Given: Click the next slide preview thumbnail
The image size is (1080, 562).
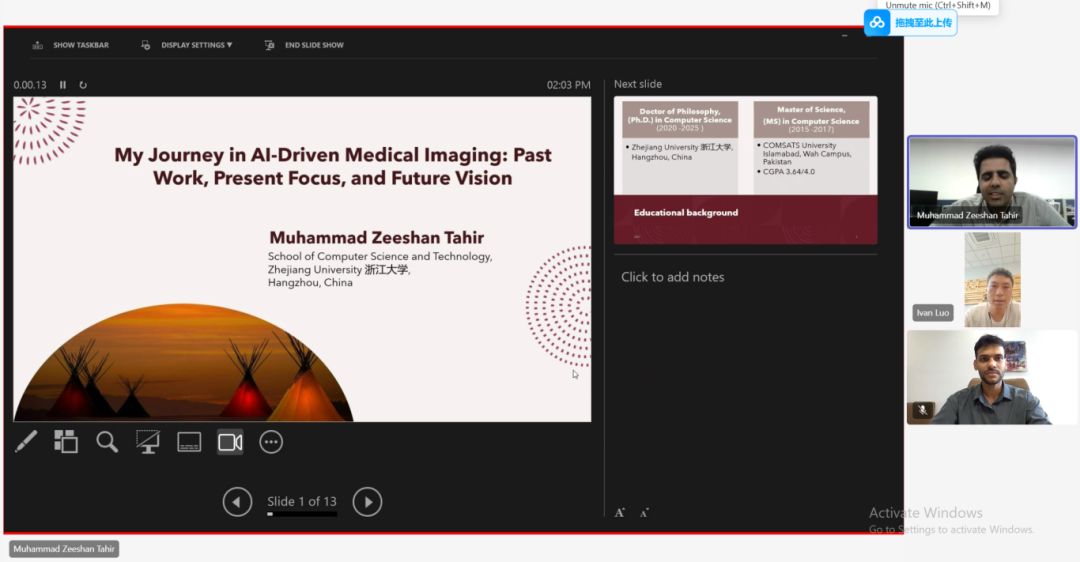Looking at the screenshot, I should point(745,170).
